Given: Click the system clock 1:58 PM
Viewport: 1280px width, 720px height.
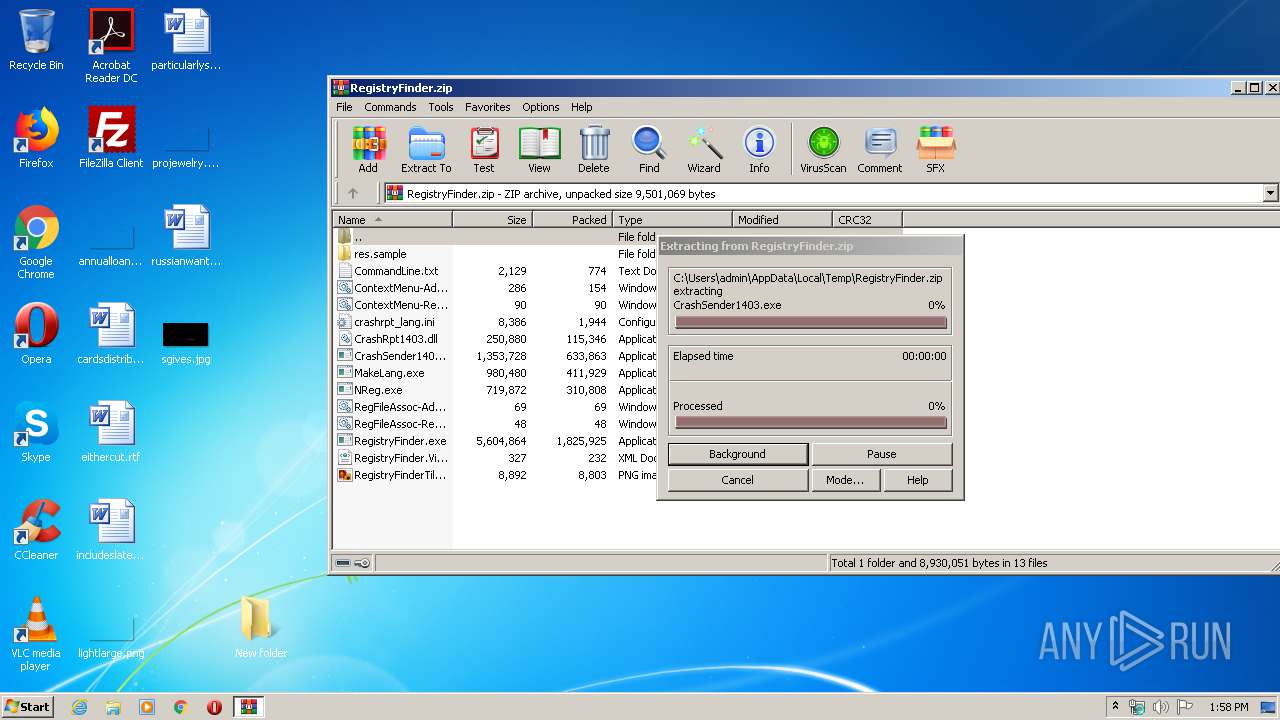Looking at the screenshot, I should tap(1228, 707).
